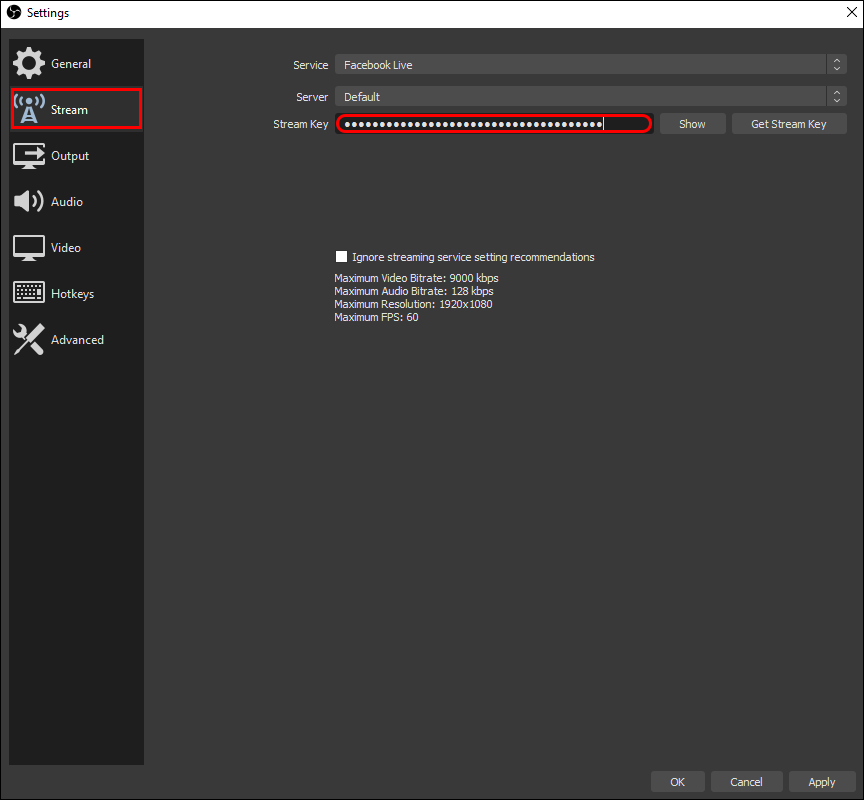Go to the Advanced settings tab
864x800 pixels.
pos(76,339)
